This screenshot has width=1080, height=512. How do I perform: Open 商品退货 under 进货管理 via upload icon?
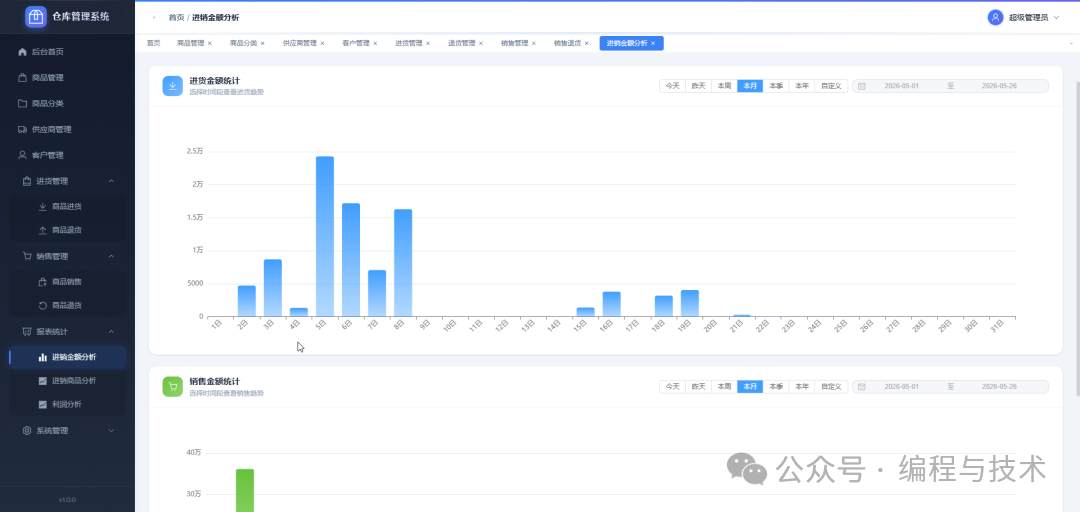pyautogui.click(x=43, y=229)
